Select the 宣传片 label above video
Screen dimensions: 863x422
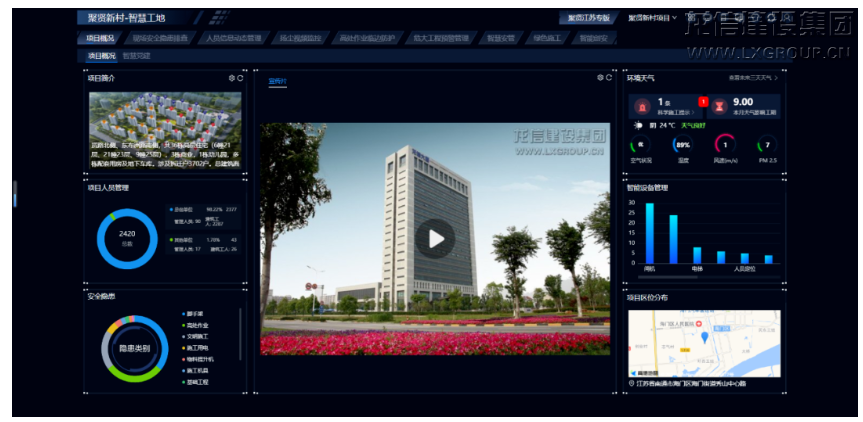pyautogui.click(x=277, y=80)
